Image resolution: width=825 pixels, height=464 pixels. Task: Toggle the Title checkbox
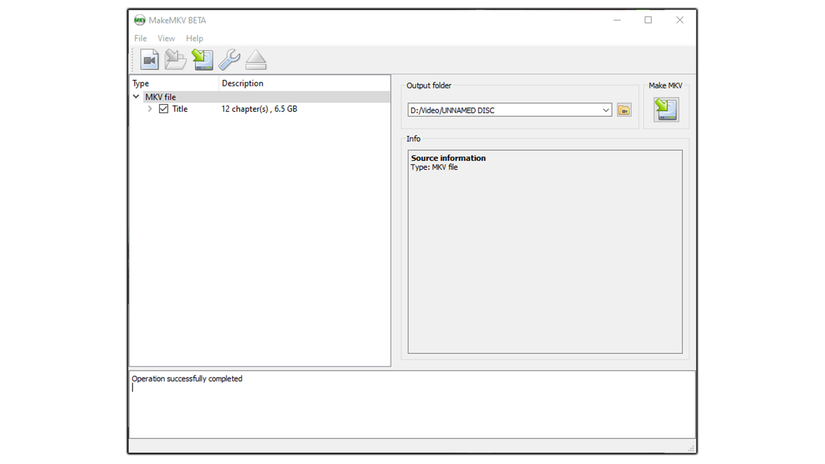click(164, 109)
